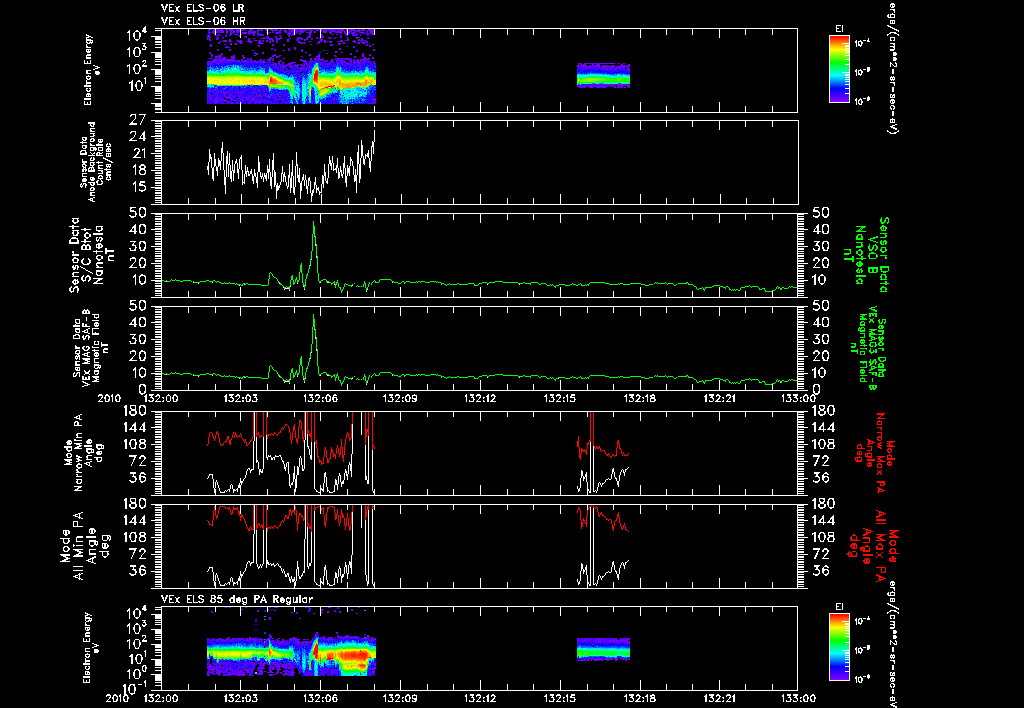This screenshot has height=708, width=1024.
Task: Click the left '36' tick of the All Min PA panel
Action: 138,571
